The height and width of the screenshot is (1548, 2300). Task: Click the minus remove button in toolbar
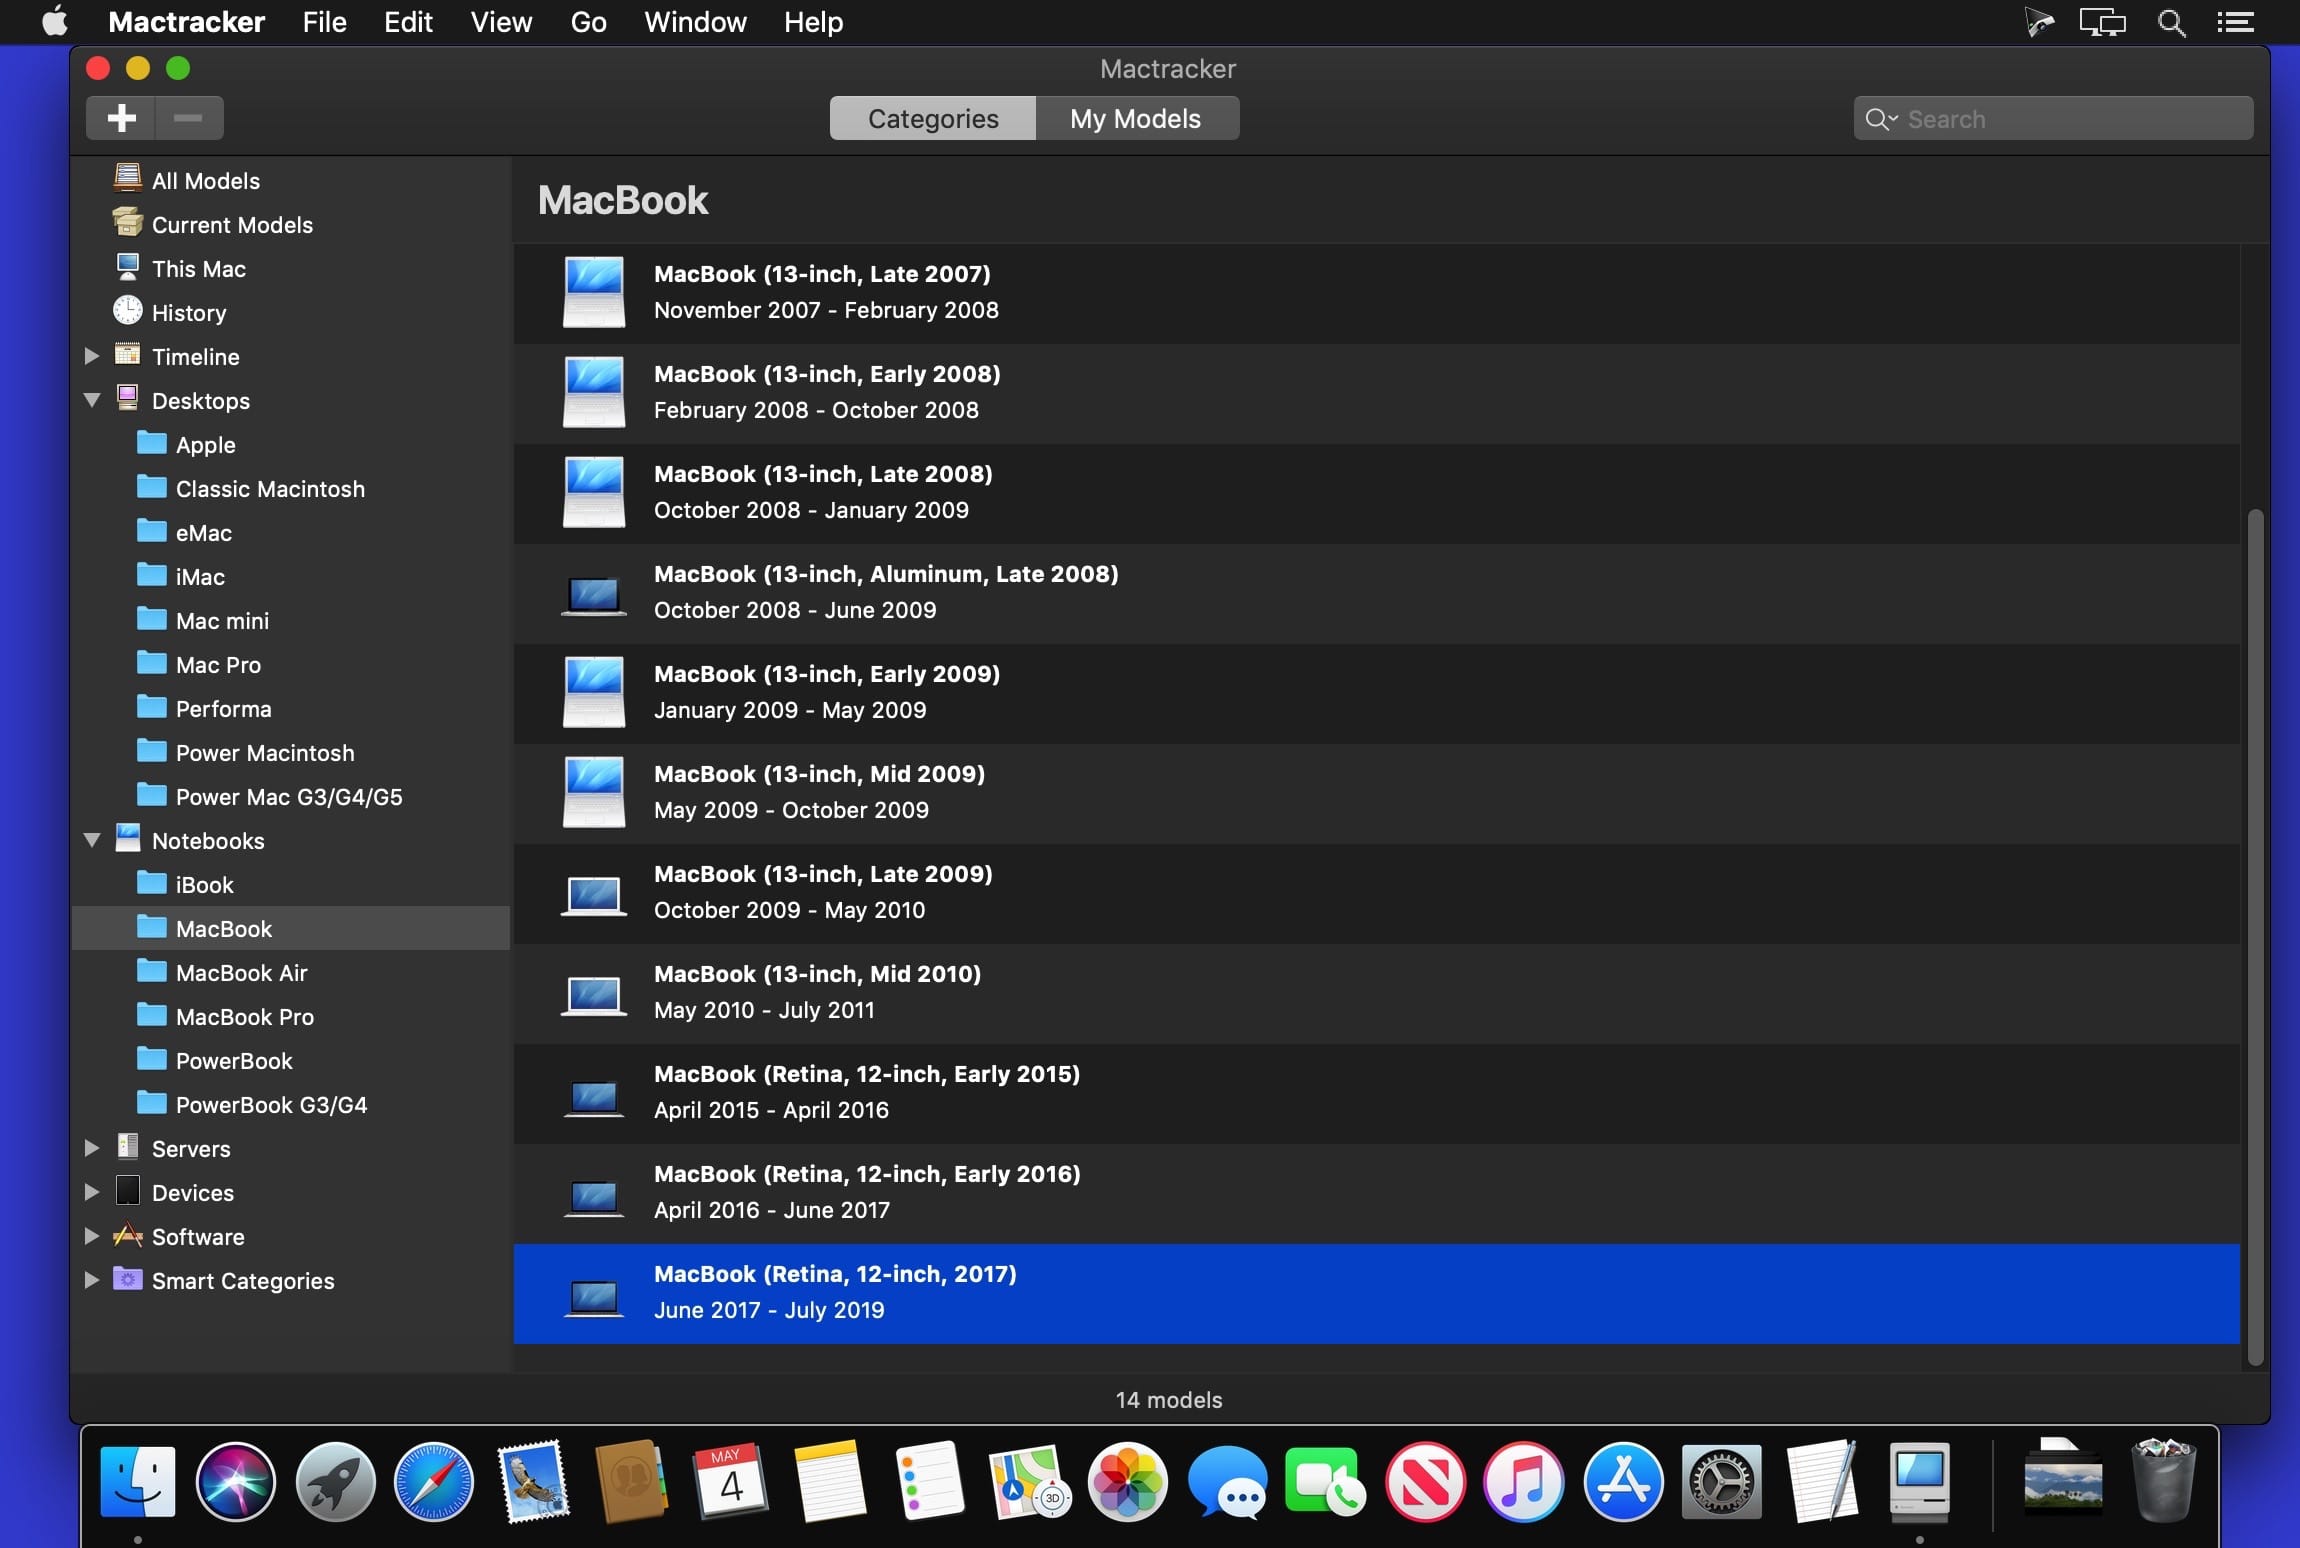188,118
